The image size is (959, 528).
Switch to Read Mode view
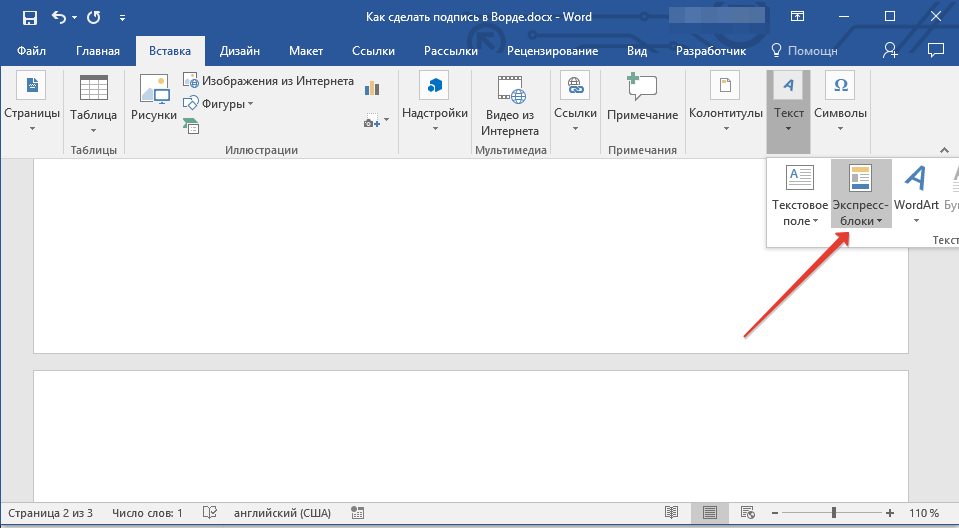click(671, 513)
